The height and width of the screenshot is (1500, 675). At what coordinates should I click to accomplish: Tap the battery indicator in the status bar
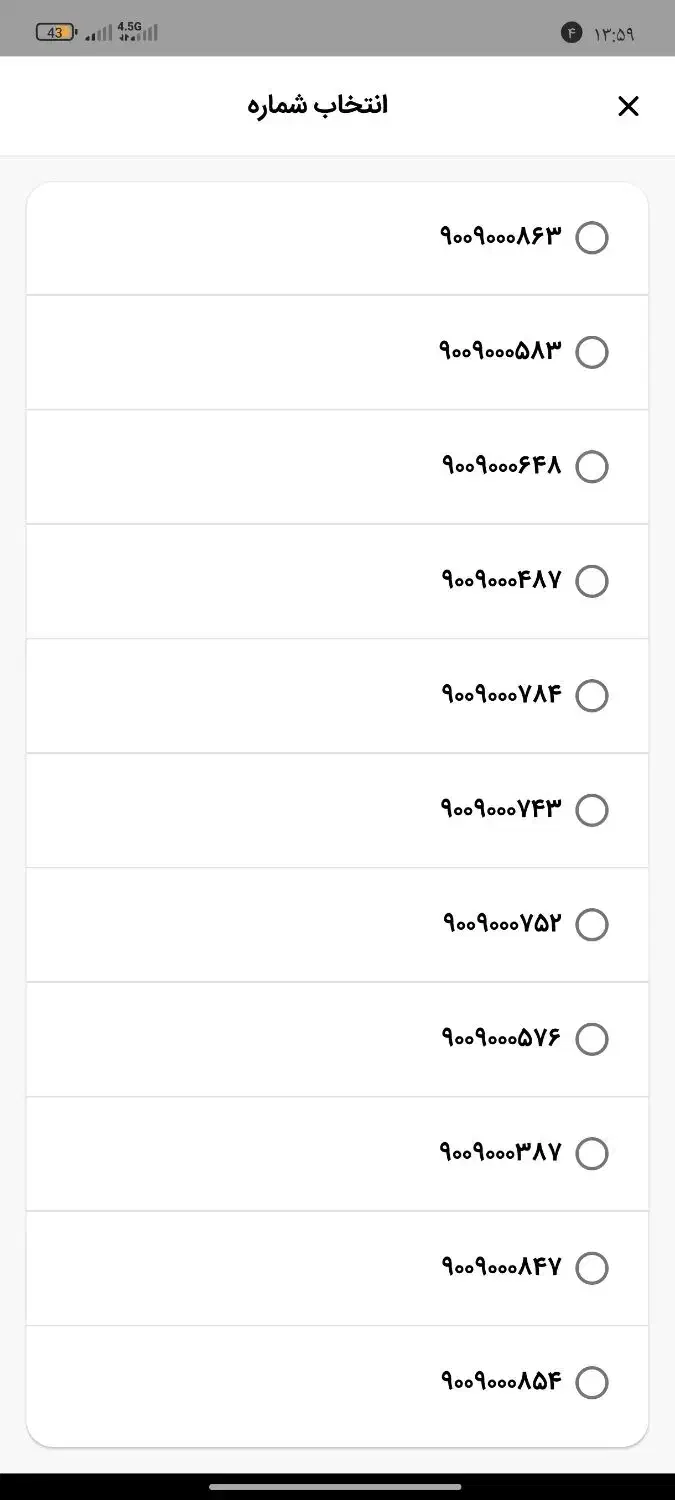click(x=55, y=31)
